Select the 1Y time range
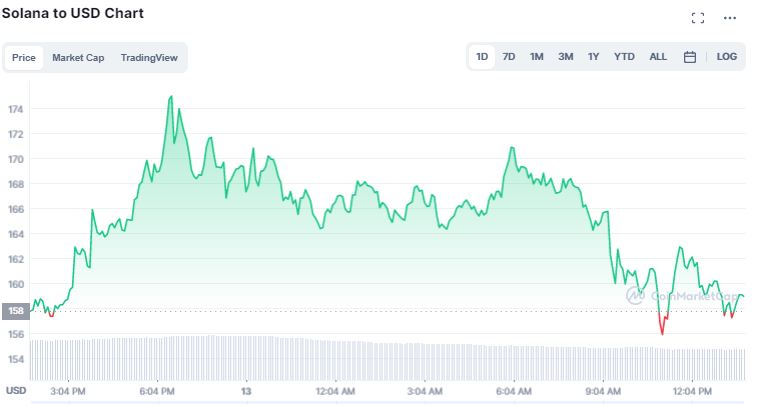761x404 pixels. pos(593,57)
